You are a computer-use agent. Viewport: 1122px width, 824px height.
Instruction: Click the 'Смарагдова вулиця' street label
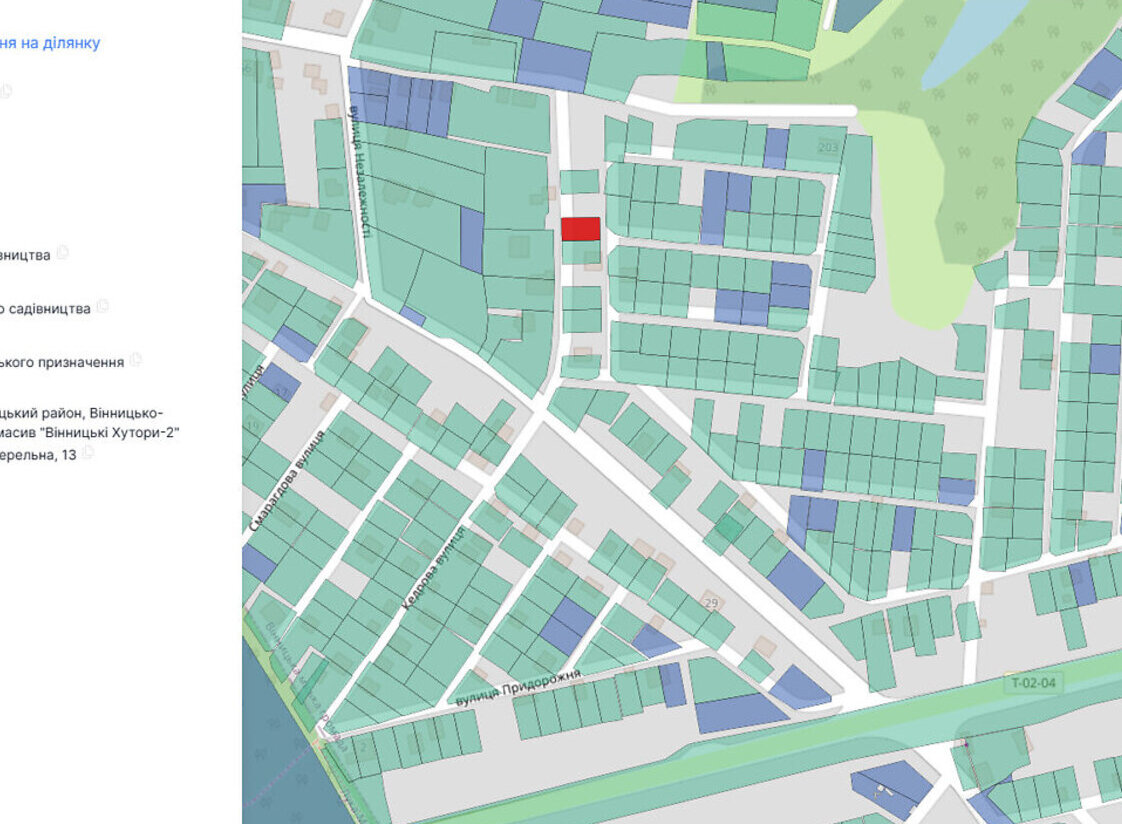286,481
